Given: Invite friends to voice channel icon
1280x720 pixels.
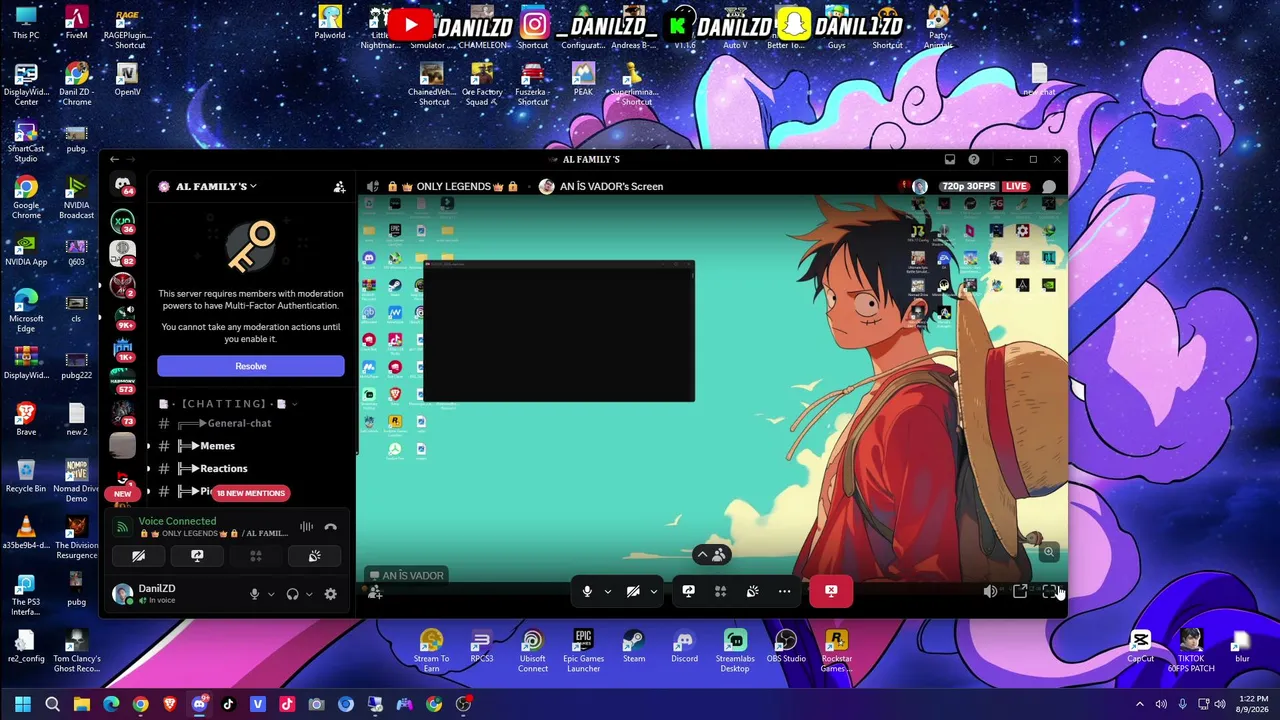Looking at the screenshot, I should pos(375,593).
